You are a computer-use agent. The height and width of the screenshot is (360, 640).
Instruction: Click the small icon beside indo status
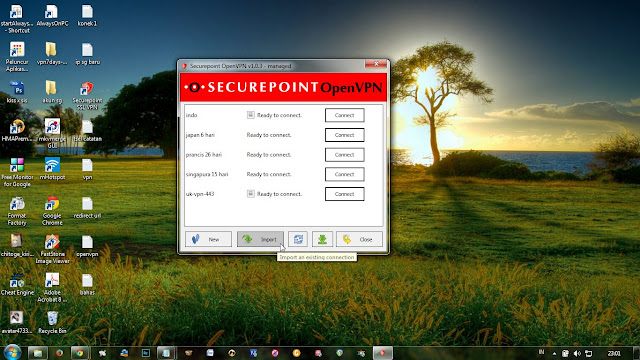point(250,115)
